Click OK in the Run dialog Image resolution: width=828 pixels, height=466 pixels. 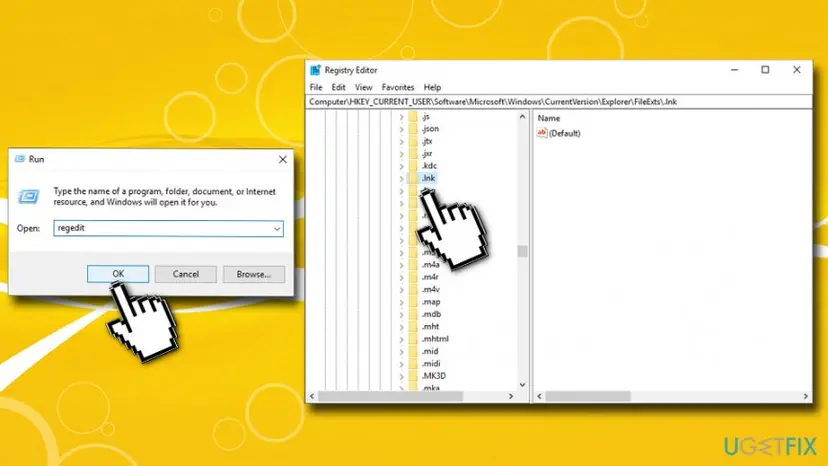118,274
